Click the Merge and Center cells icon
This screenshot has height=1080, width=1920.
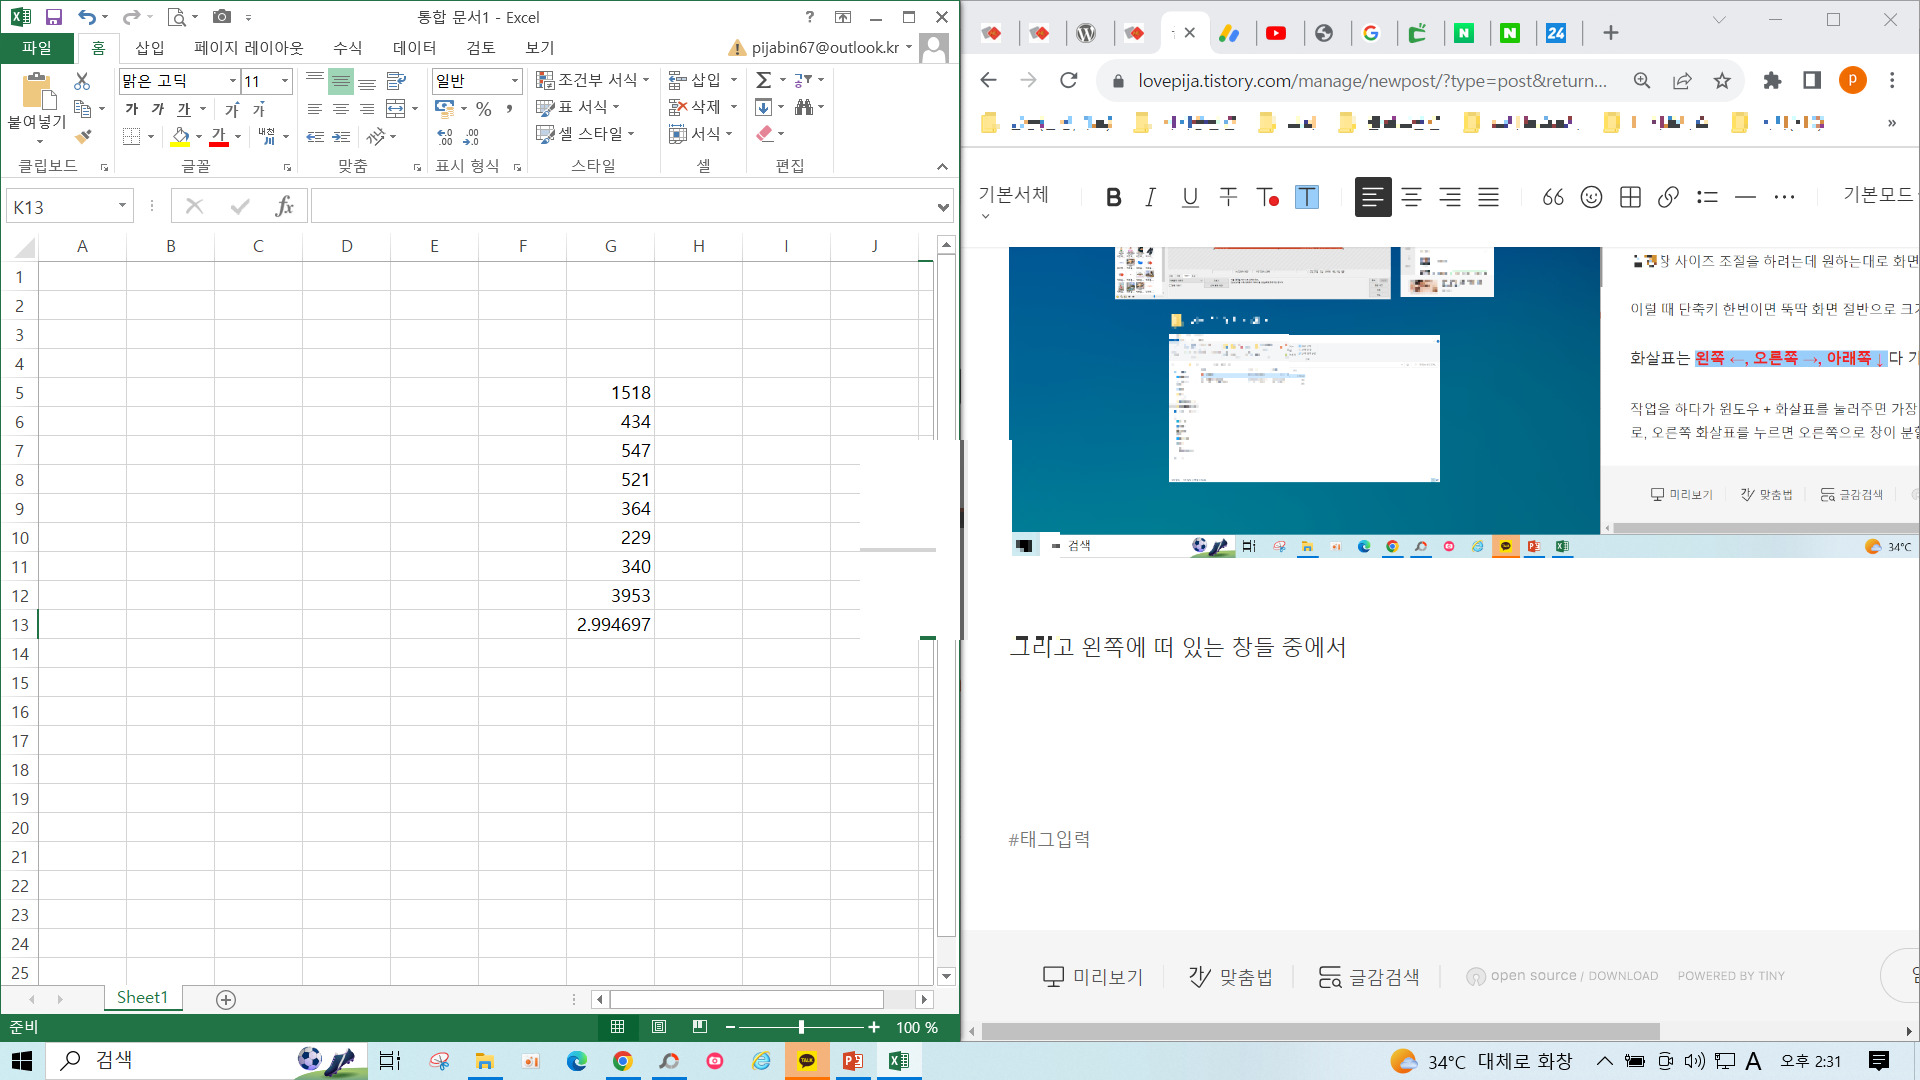(396, 108)
